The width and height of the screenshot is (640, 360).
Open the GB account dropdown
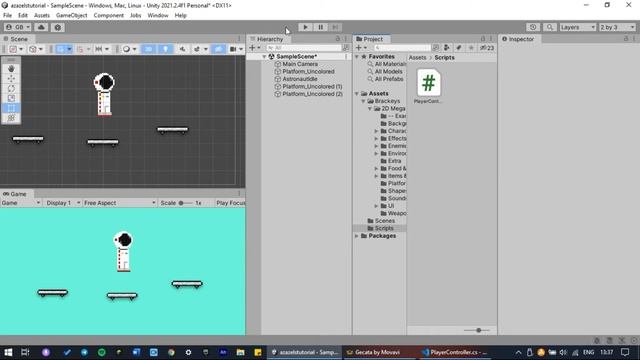[x=17, y=27]
